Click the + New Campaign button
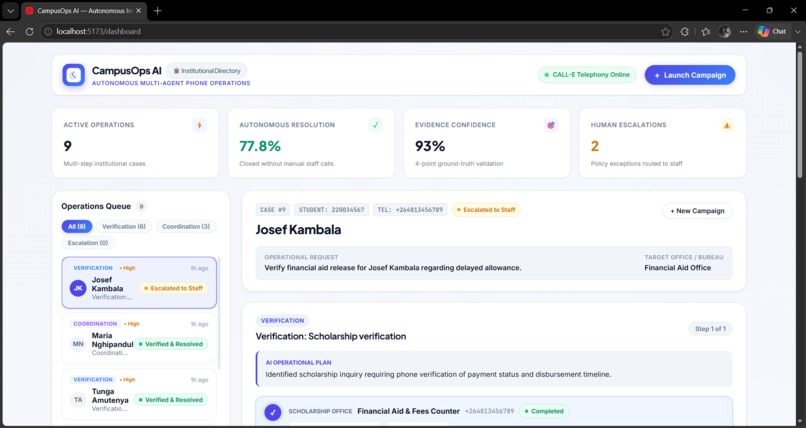The width and height of the screenshot is (806, 428). [697, 211]
